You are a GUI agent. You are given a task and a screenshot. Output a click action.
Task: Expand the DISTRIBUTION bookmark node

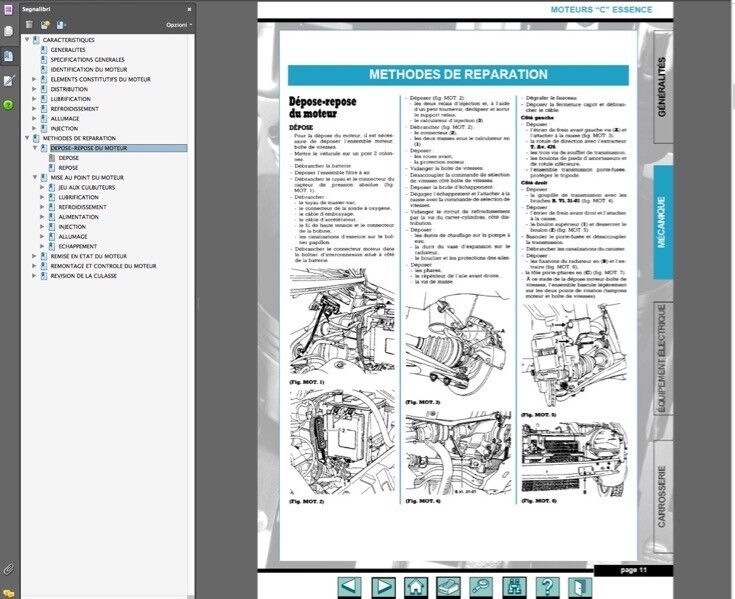[34, 89]
